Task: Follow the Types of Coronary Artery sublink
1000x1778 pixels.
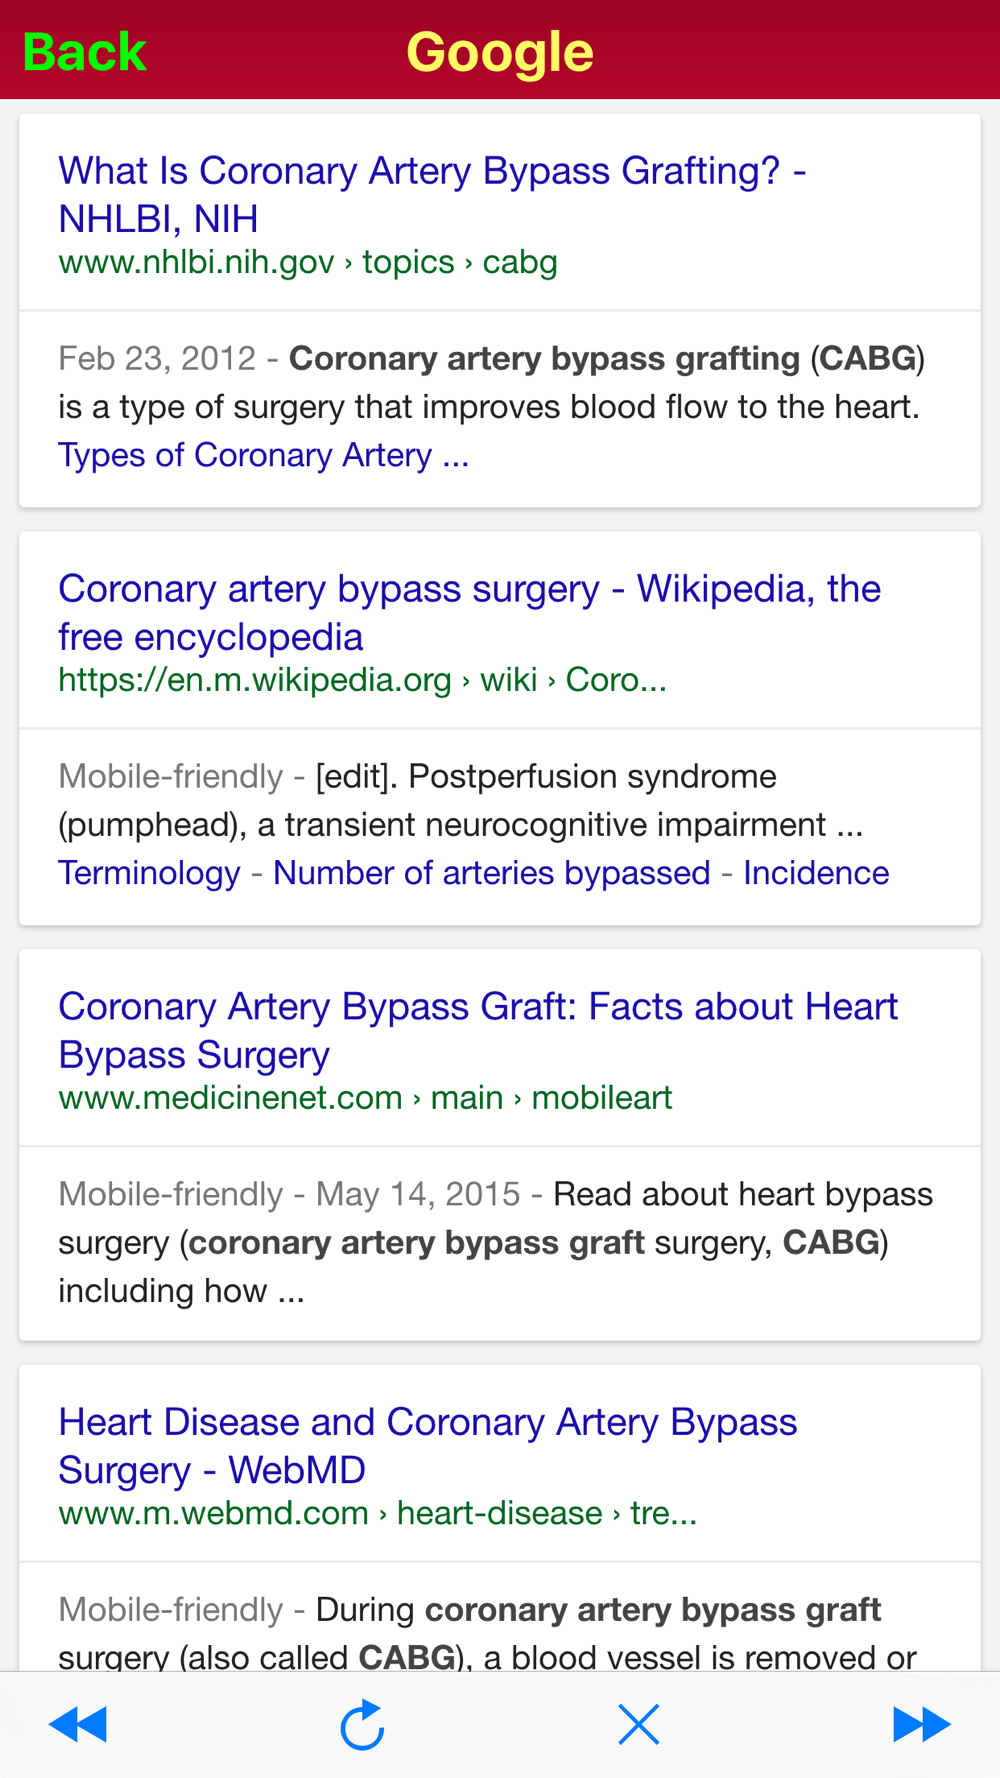Action: click(263, 455)
